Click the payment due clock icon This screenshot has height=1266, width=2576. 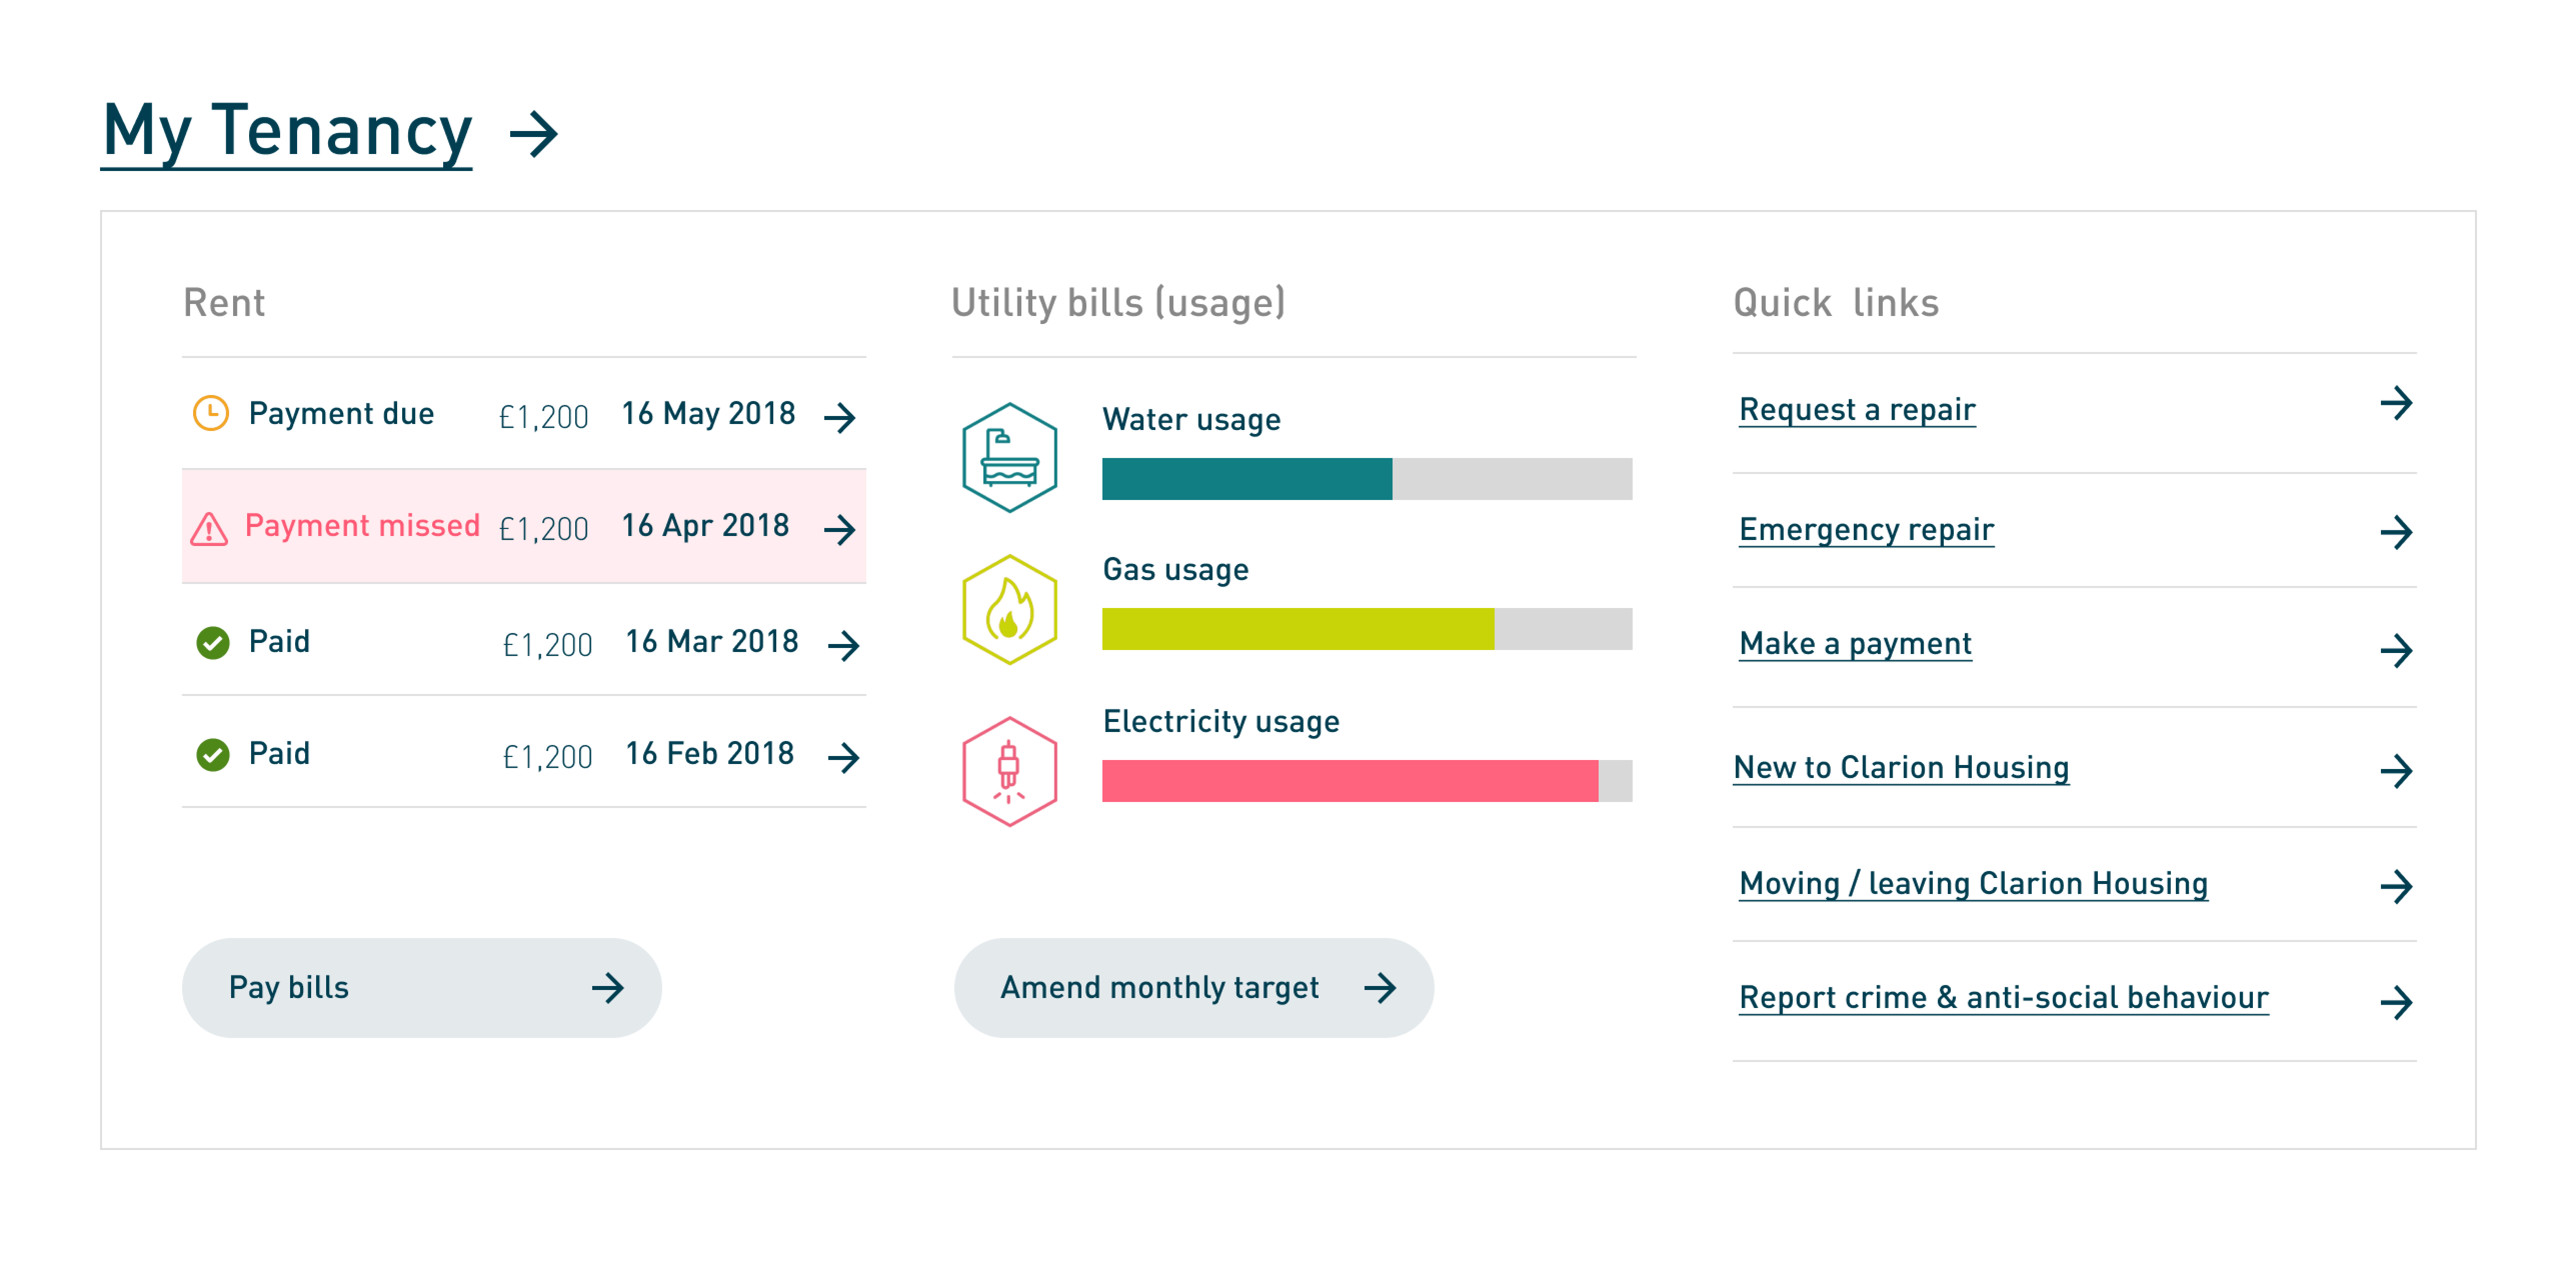tap(210, 413)
